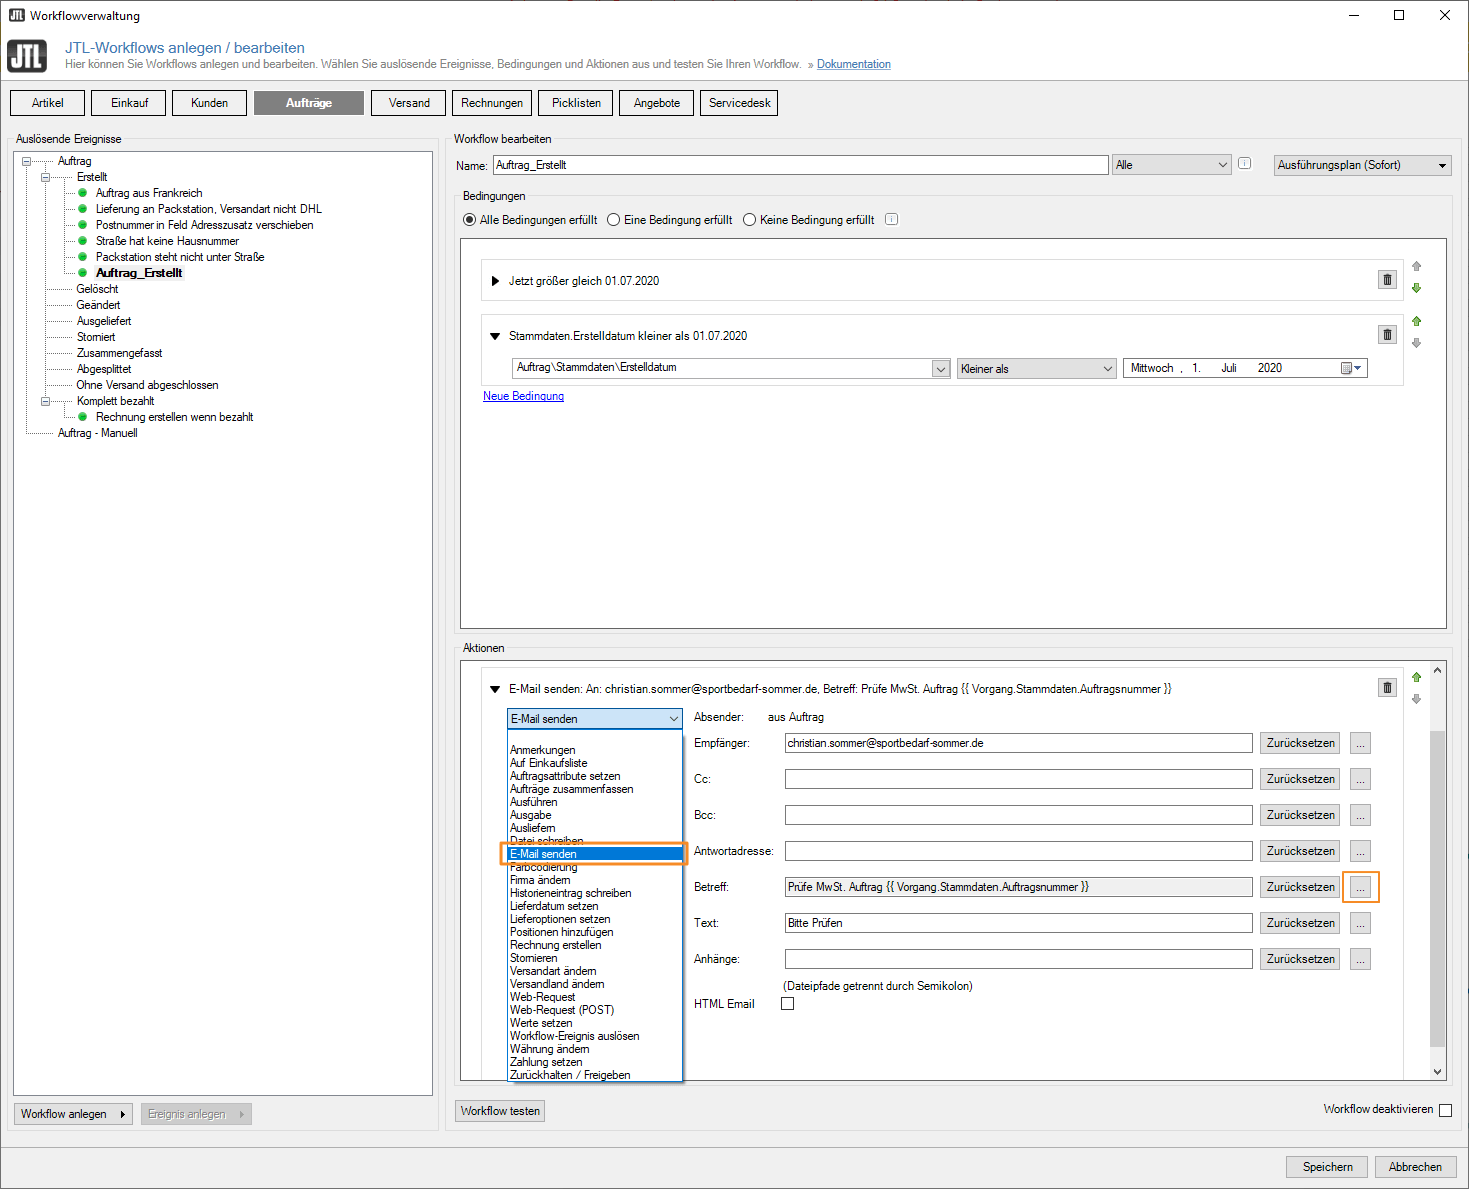Switch to the Rechnungen tab

point(492,103)
